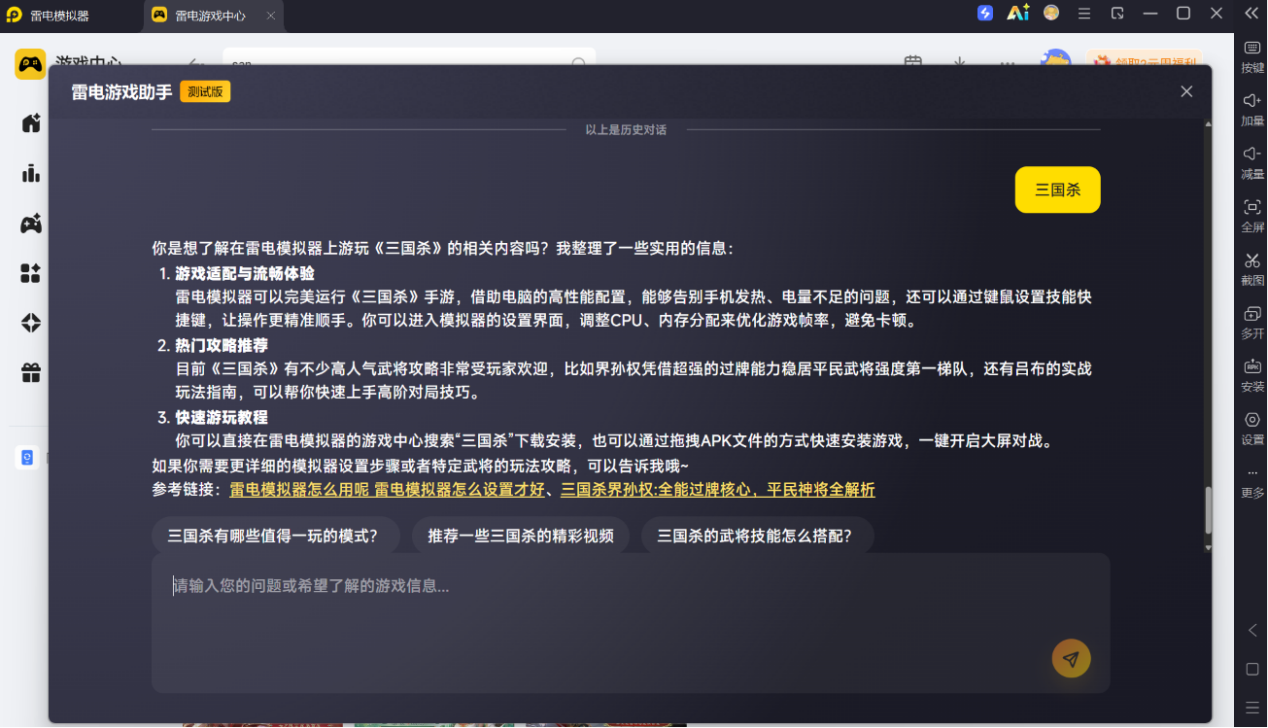Click the popout window icon in title bar
Screen dimensions: 1268x728
[1117, 14]
